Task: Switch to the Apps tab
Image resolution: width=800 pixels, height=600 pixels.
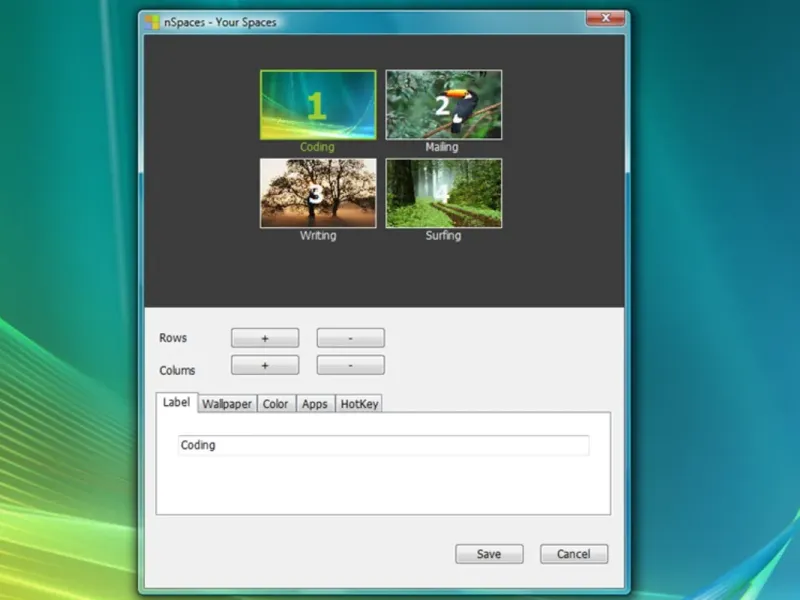Action: [315, 404]
